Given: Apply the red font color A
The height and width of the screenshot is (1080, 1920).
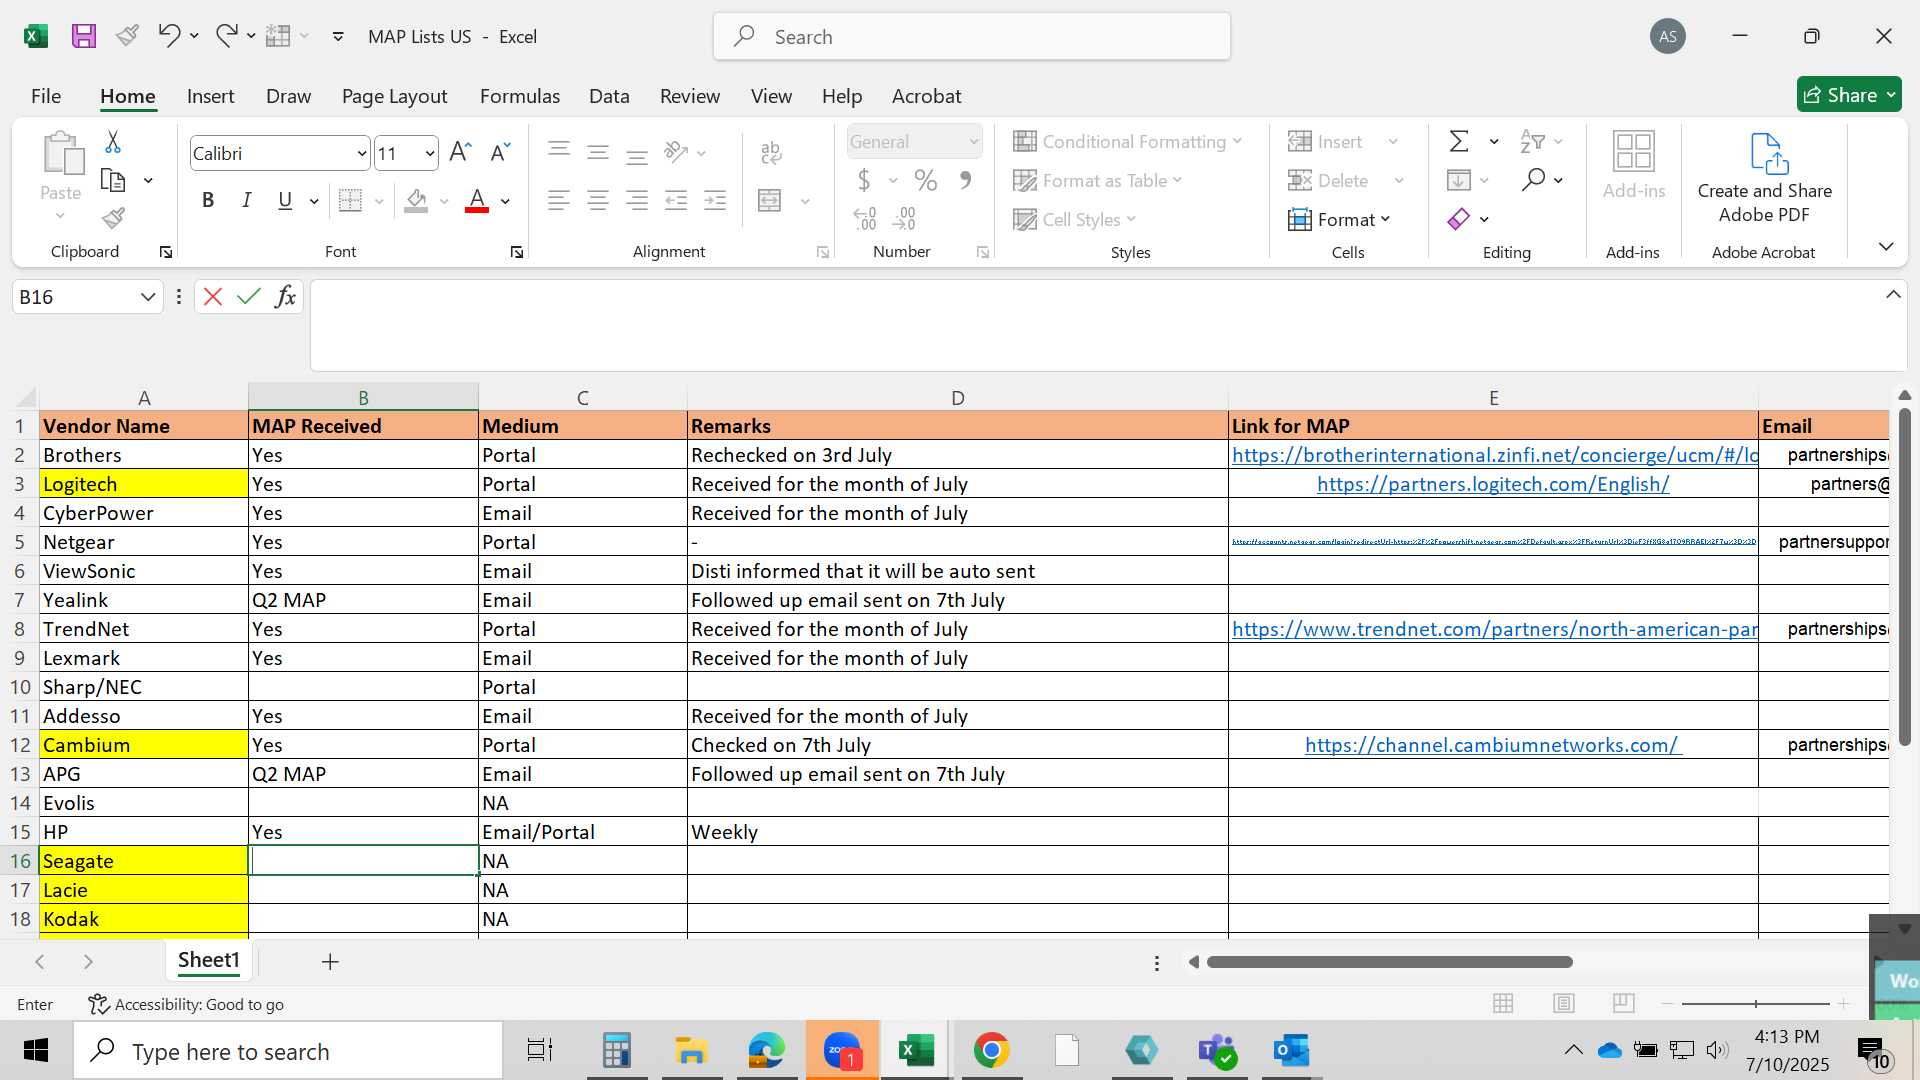Looking at the screenshot, I should [478, 201].
